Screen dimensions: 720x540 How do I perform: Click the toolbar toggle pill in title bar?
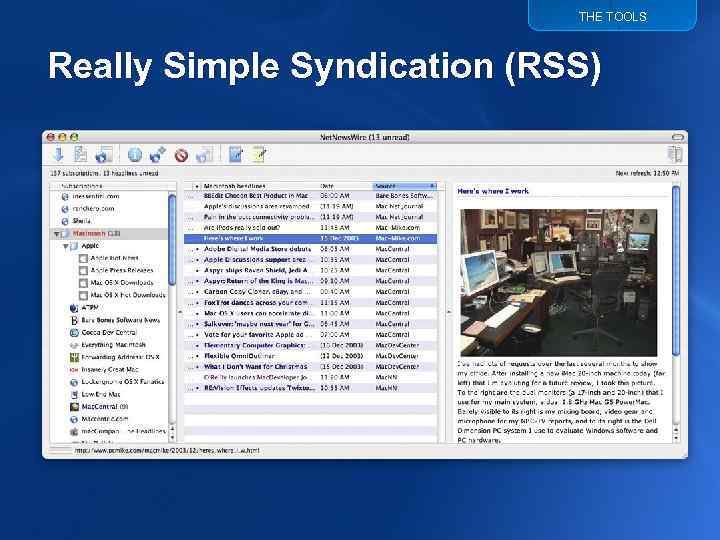(678, 137)
